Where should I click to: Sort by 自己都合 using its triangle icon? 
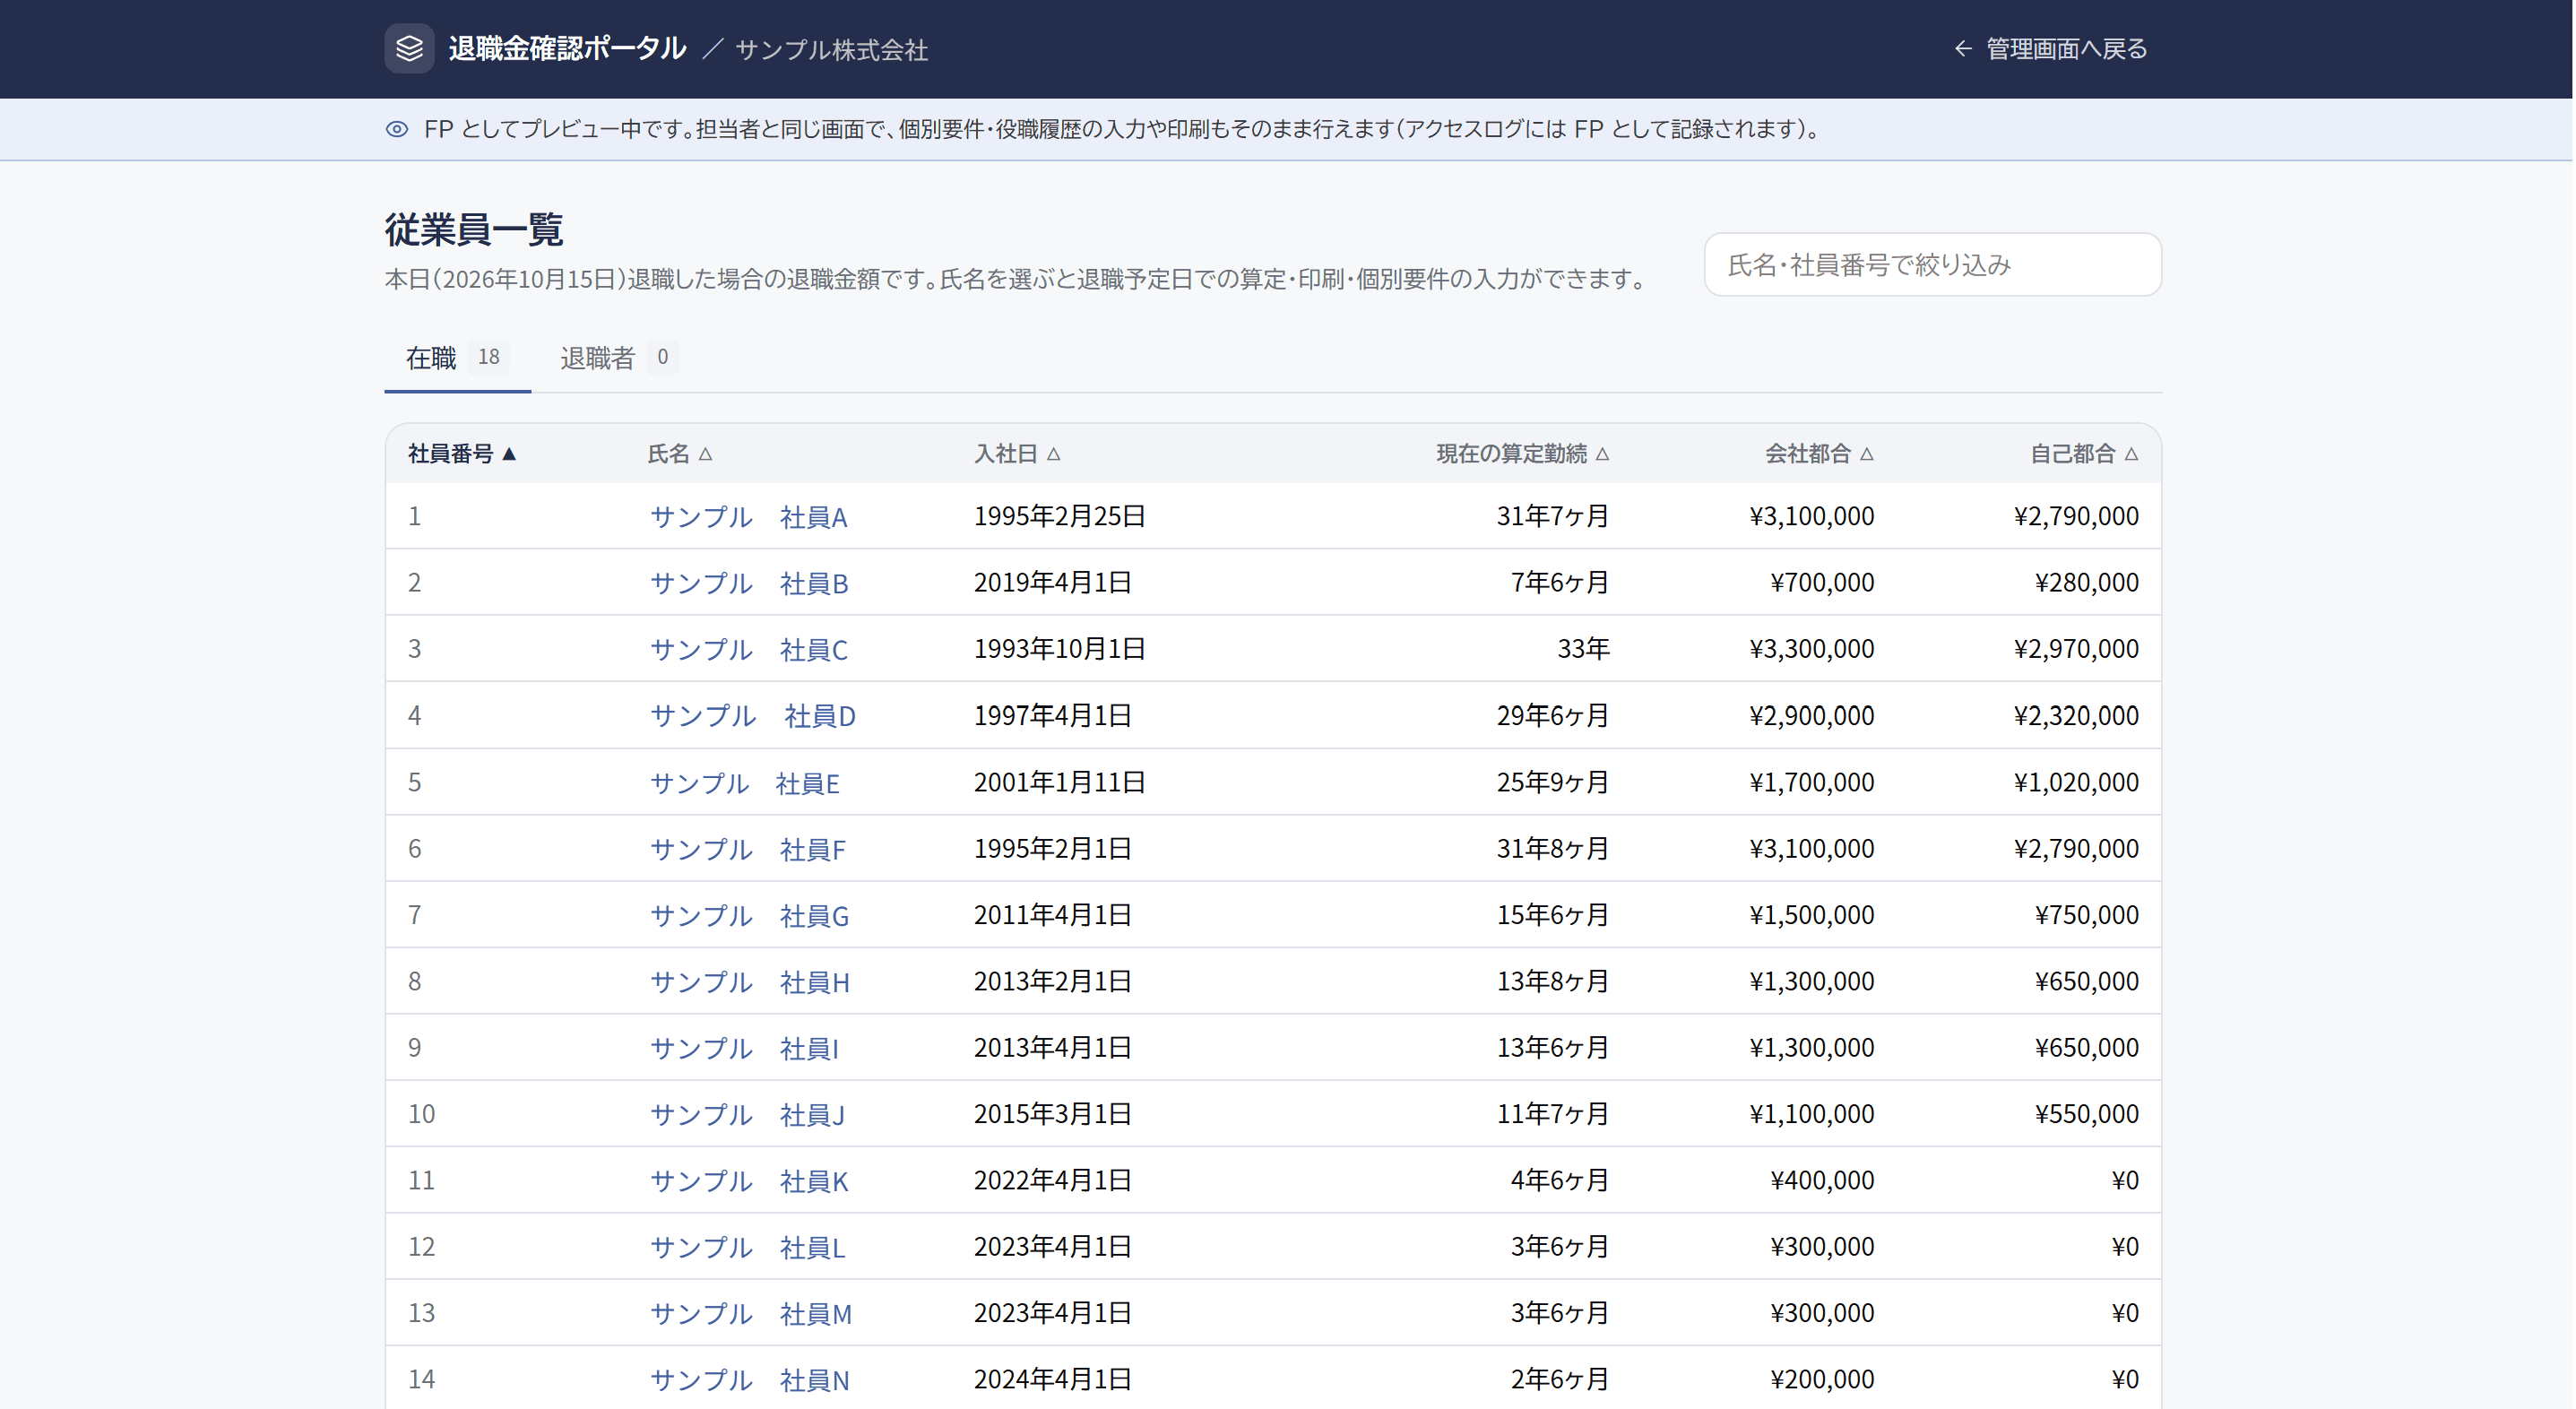2131,454
